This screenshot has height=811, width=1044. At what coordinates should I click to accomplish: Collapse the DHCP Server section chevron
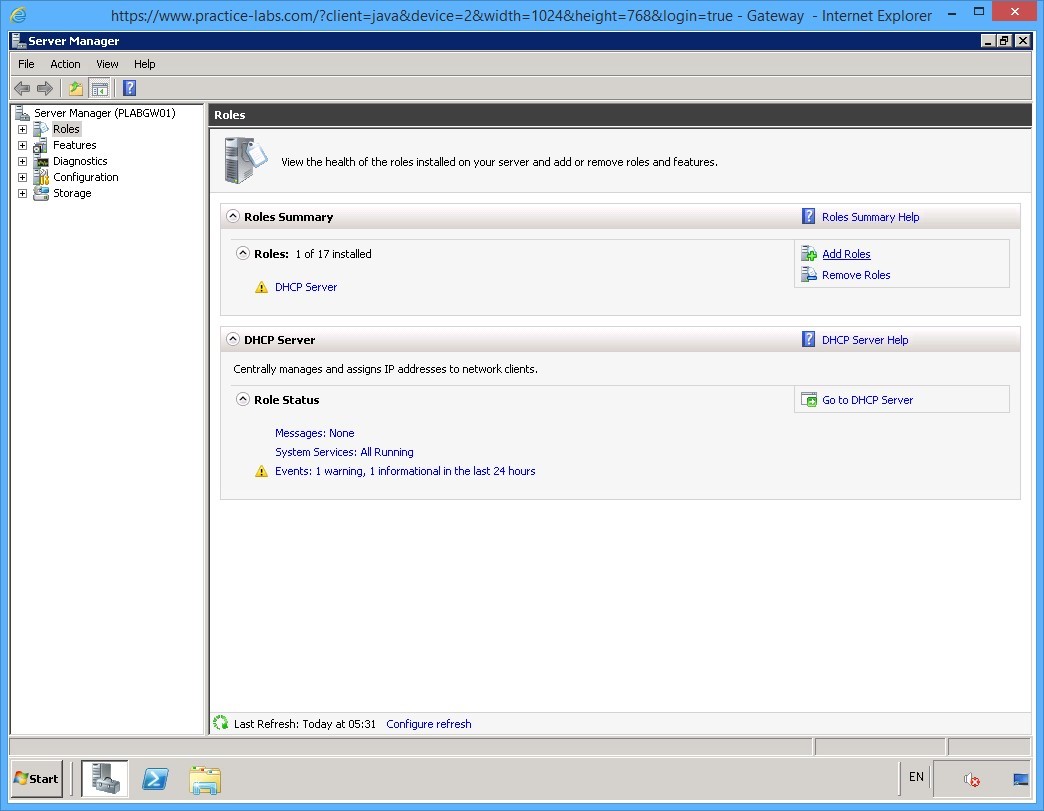(233, 339)
